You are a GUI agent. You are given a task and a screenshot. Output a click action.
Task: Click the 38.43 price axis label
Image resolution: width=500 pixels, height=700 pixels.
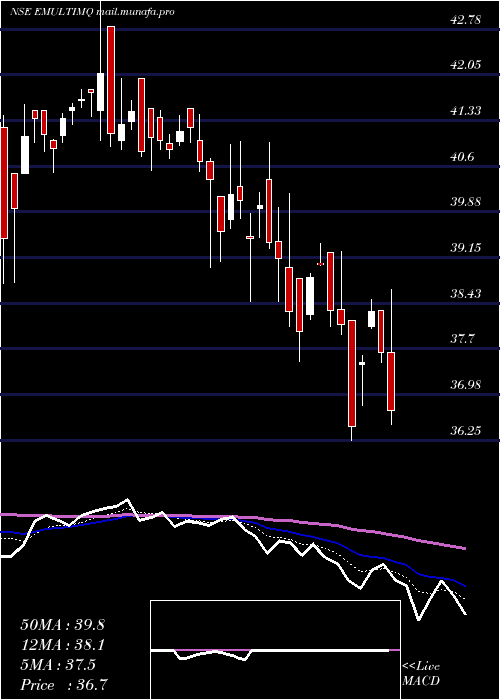tap(466, 294)
